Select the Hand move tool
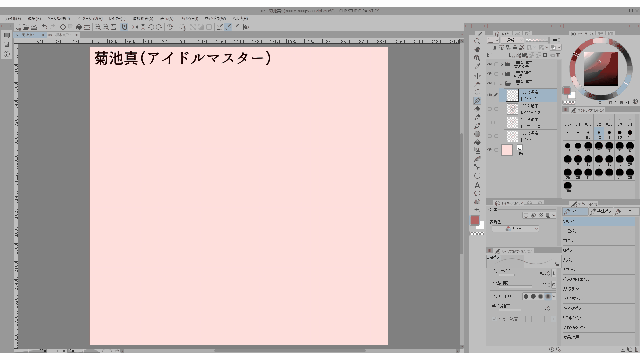 [477, 49]
